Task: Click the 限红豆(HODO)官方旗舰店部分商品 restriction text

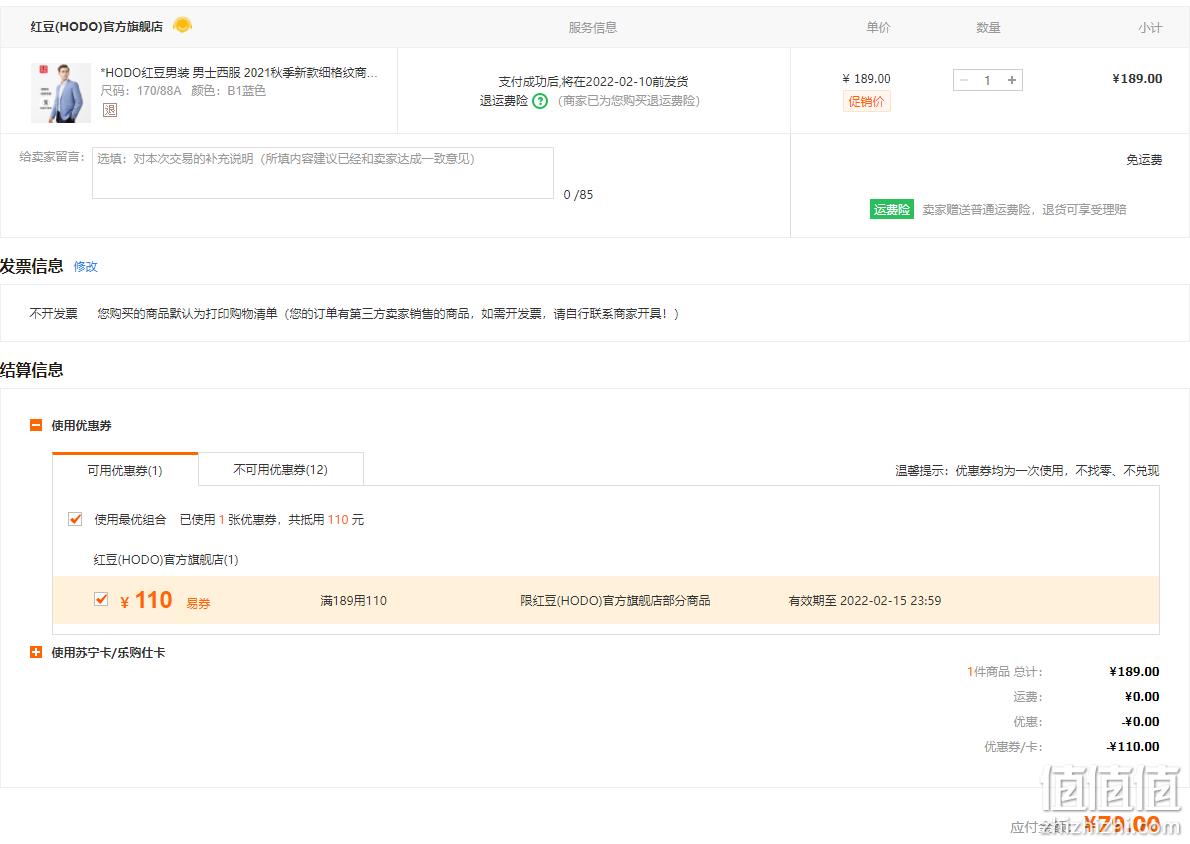Action: pos(615,600)
